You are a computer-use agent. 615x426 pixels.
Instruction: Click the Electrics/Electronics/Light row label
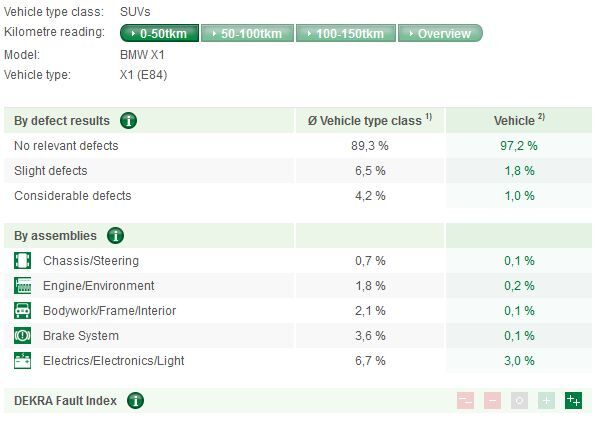[113, 360]
